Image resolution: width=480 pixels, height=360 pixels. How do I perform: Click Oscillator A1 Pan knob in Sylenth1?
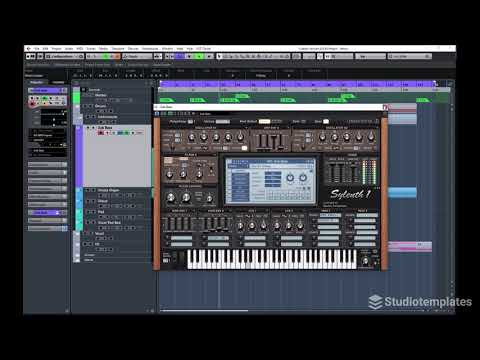coord(240,137)
